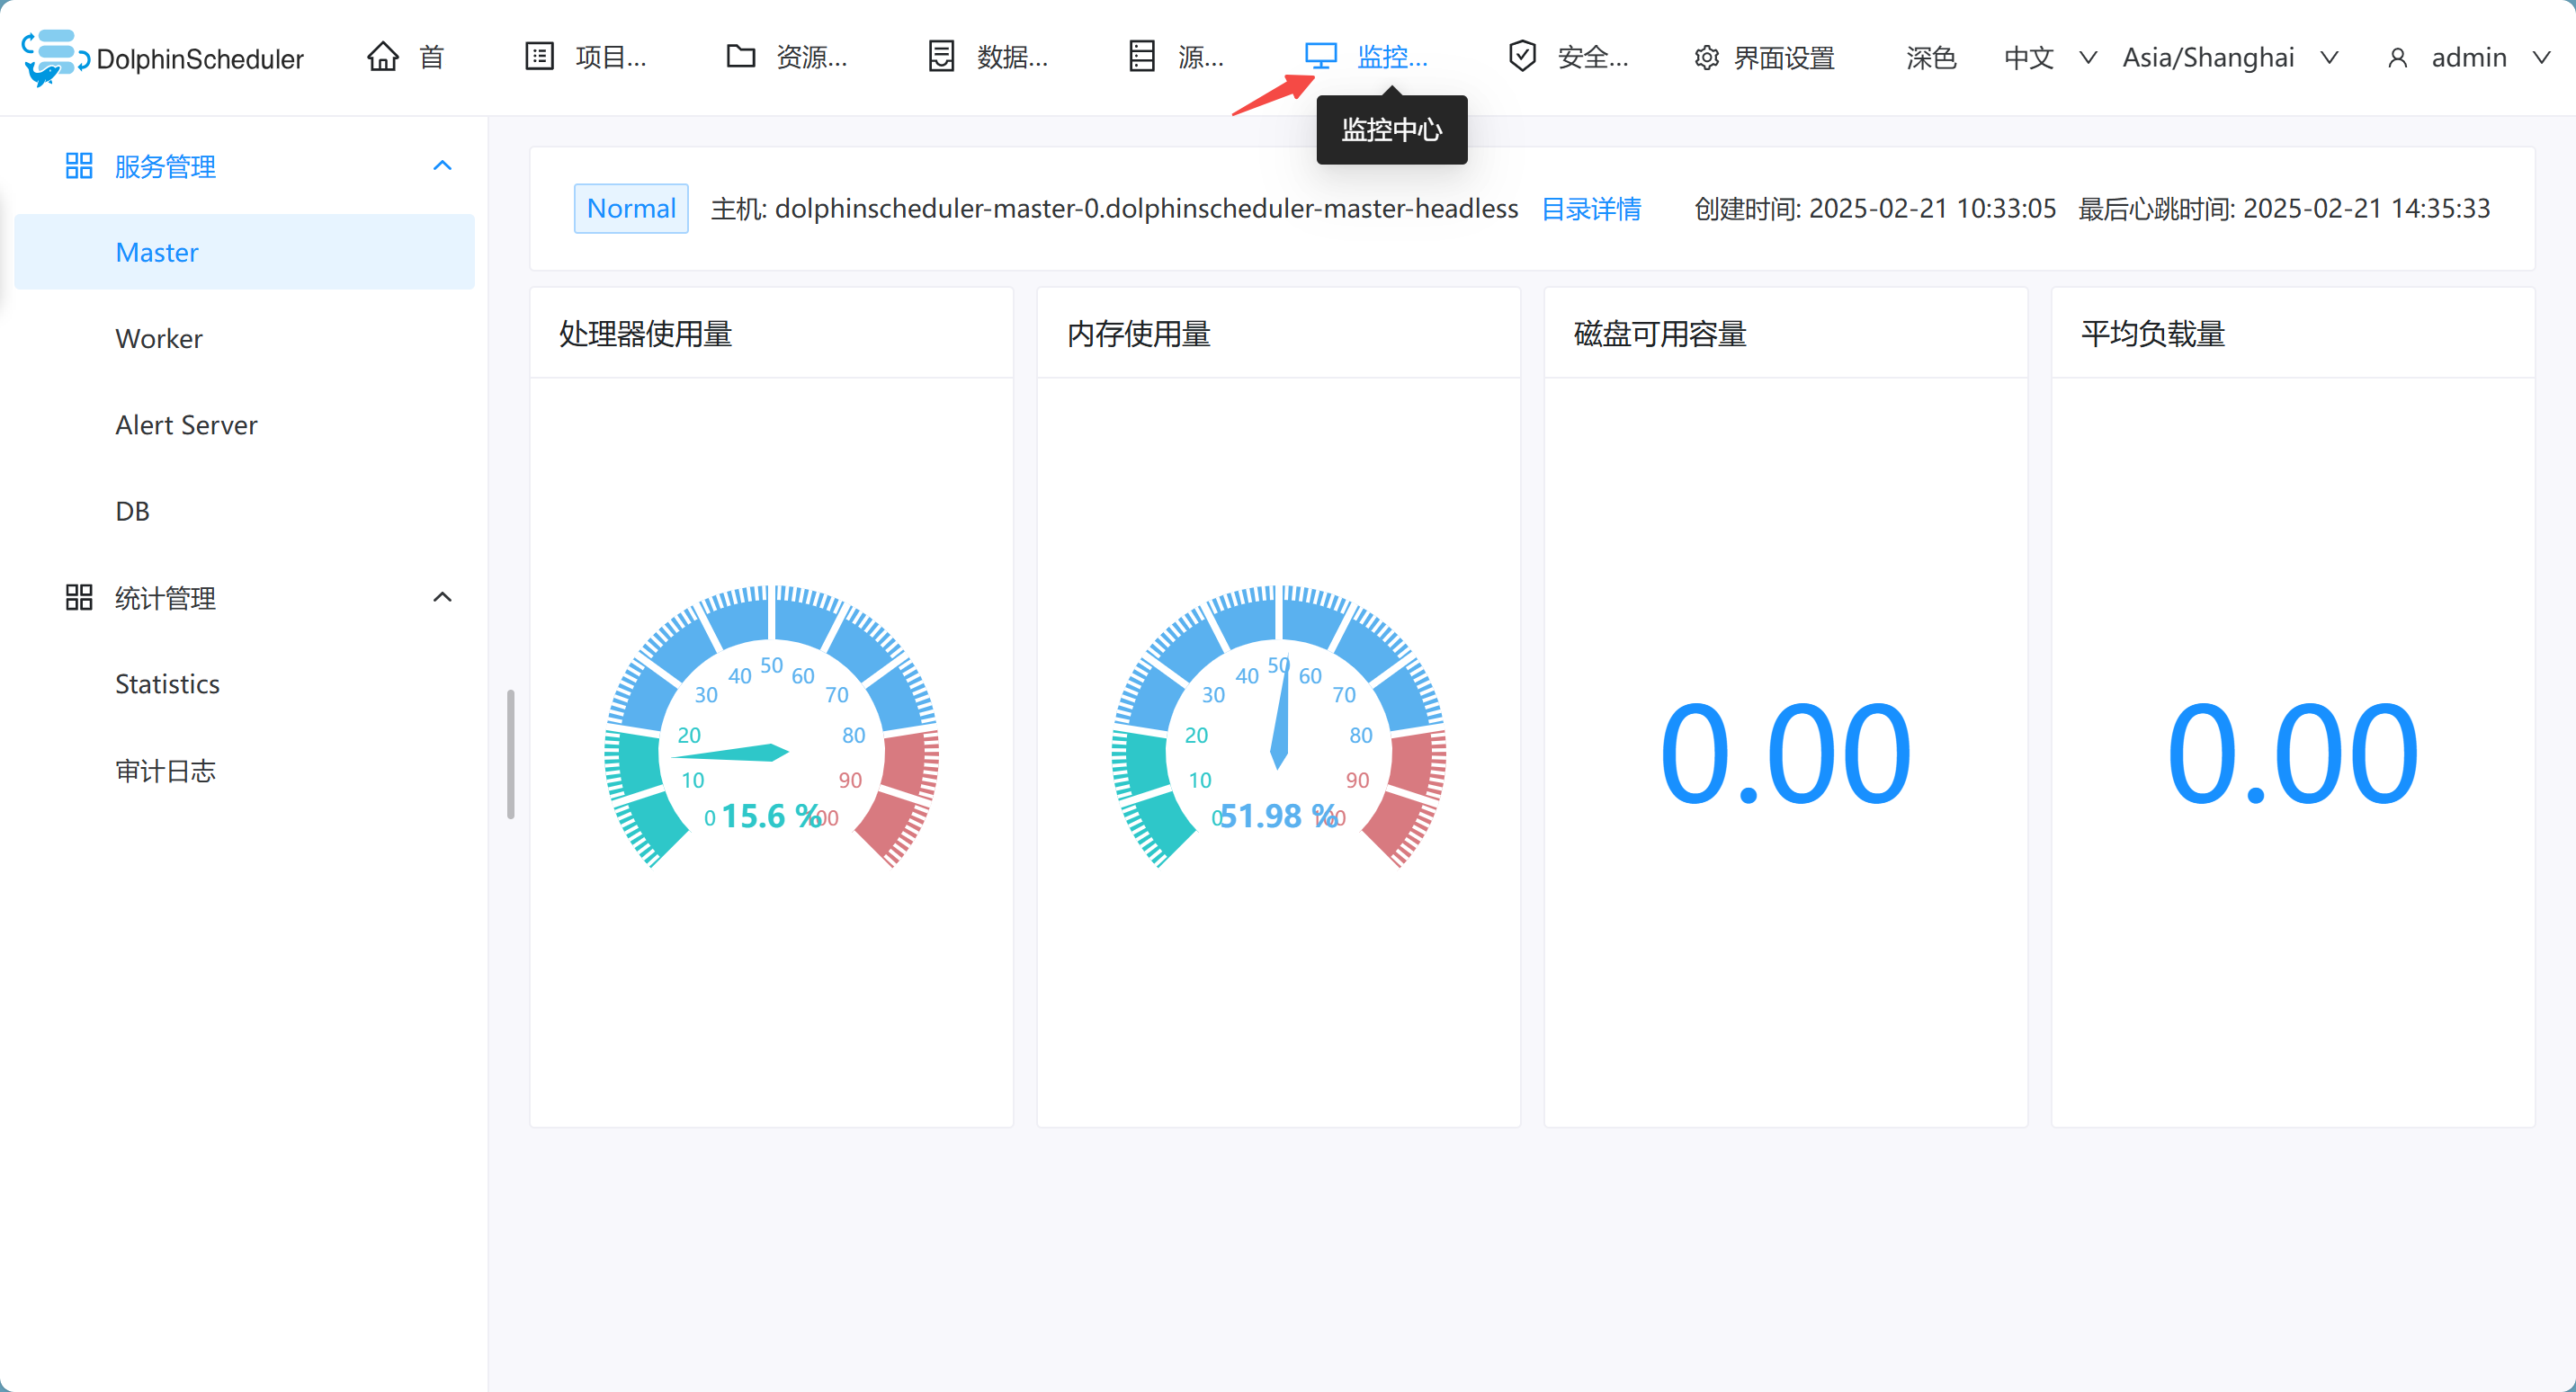Click the resources folder icon
This screenshot has height=1392, width=2576.
[740, 57]
